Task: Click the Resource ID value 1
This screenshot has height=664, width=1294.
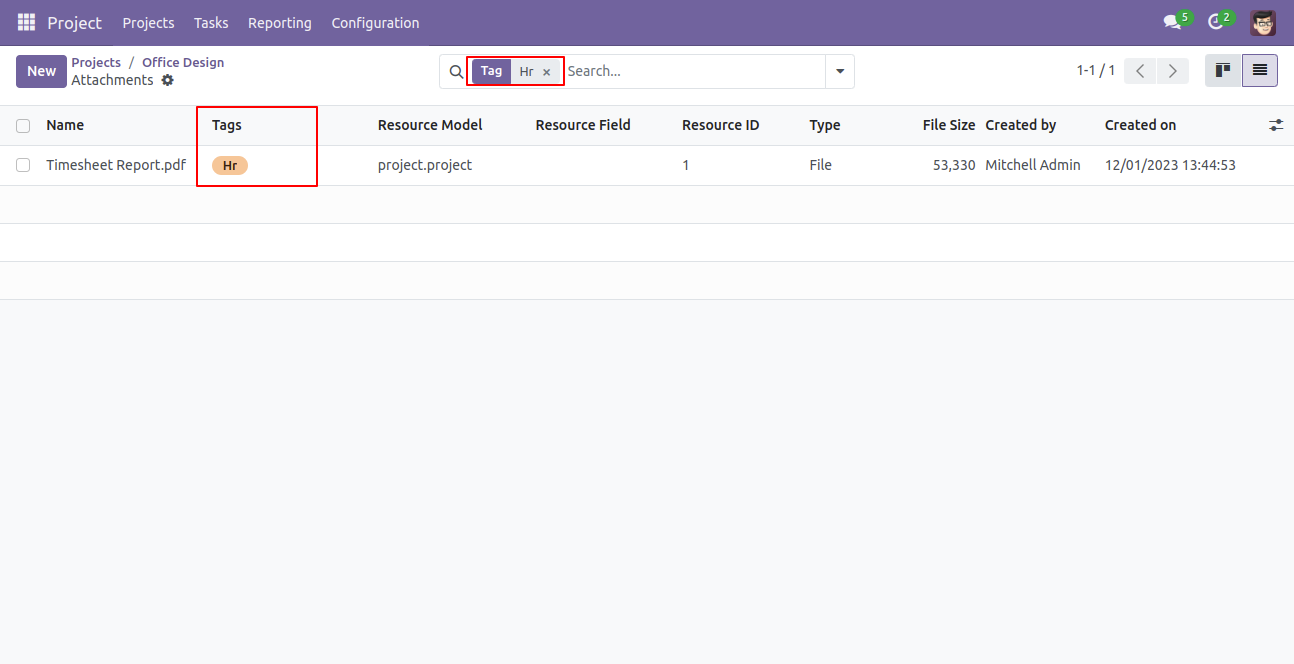Action: (686, 165)
